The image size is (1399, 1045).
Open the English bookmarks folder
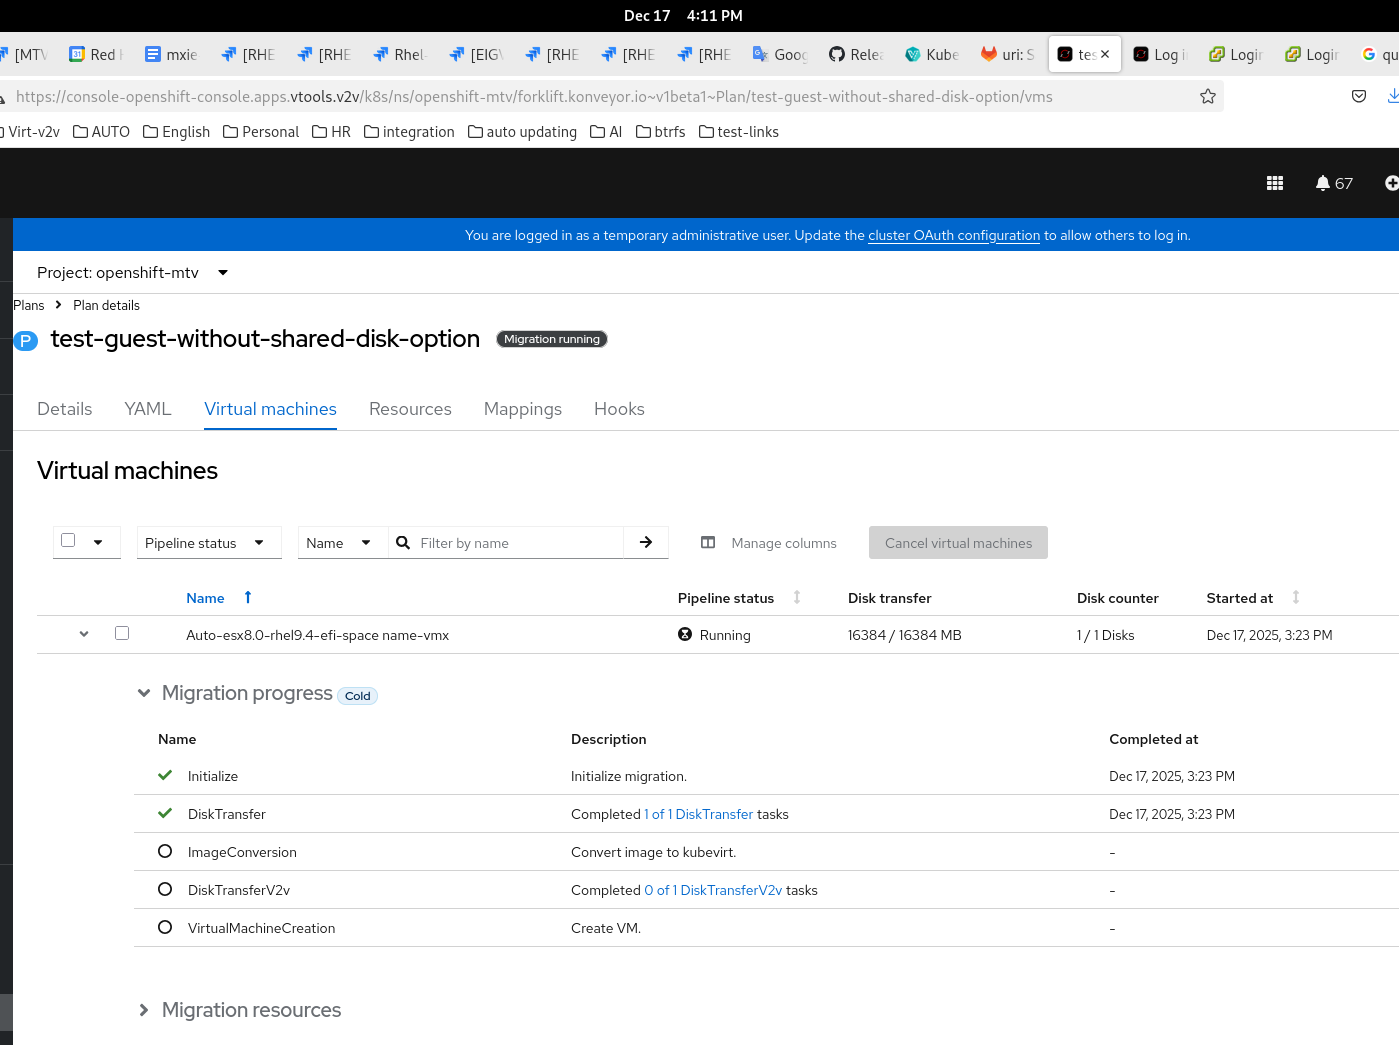pos(177,131)
